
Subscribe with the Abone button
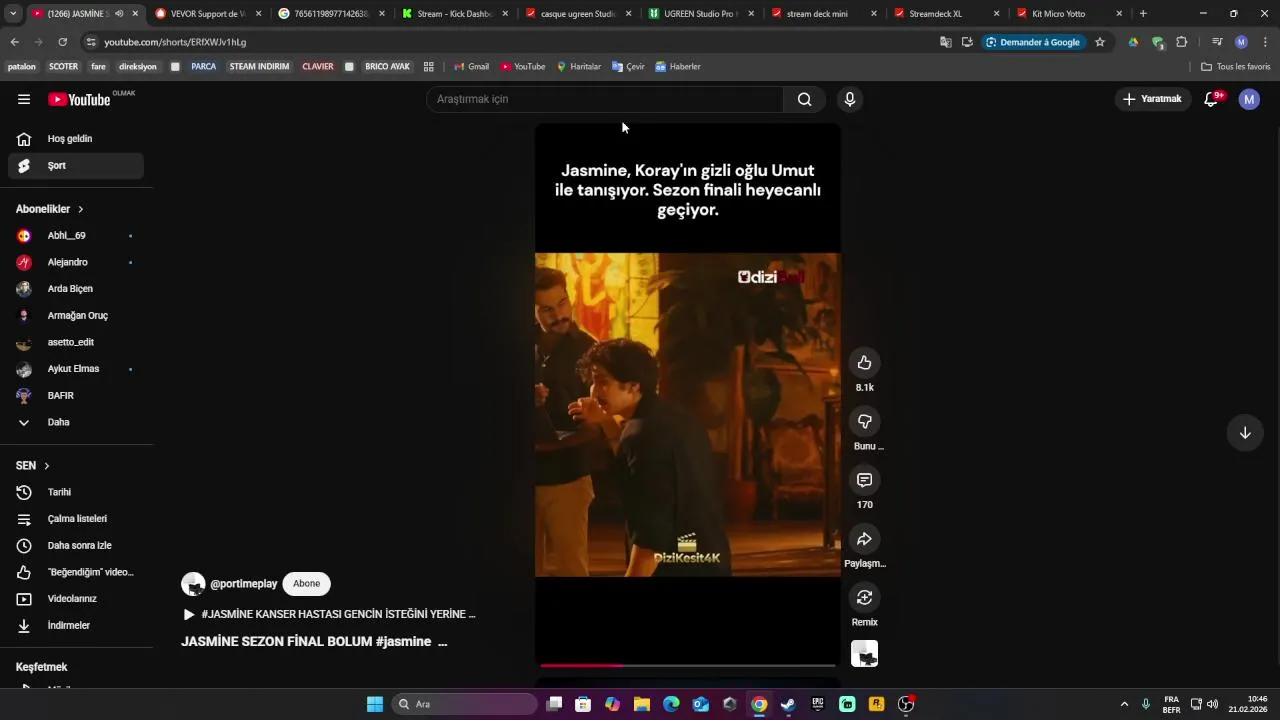click(306, 584)
